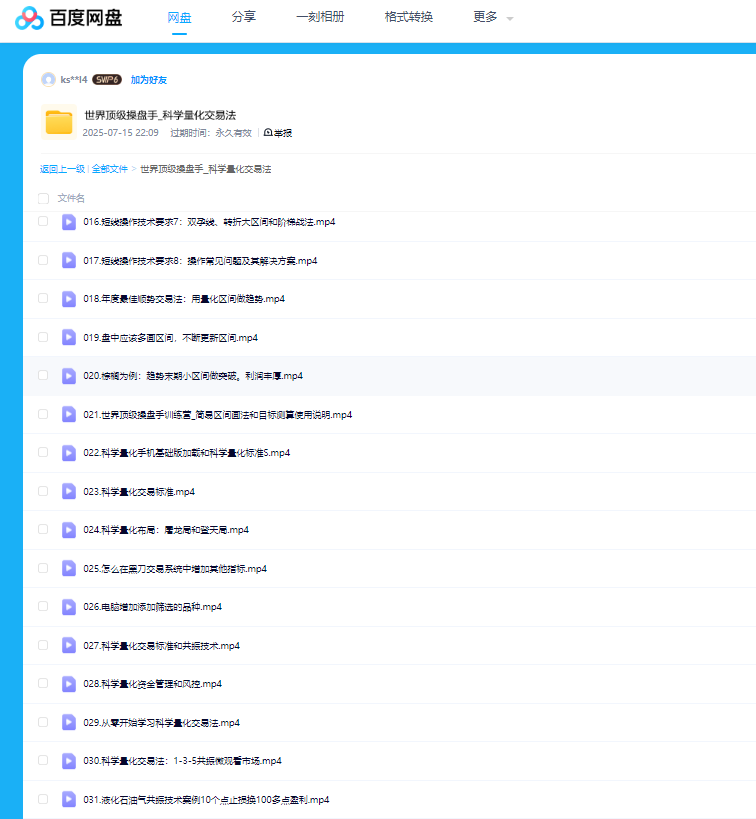The image size is (756, 819).
Task: Open the 格式转换 tab
Action: click(x=408, y=17)
